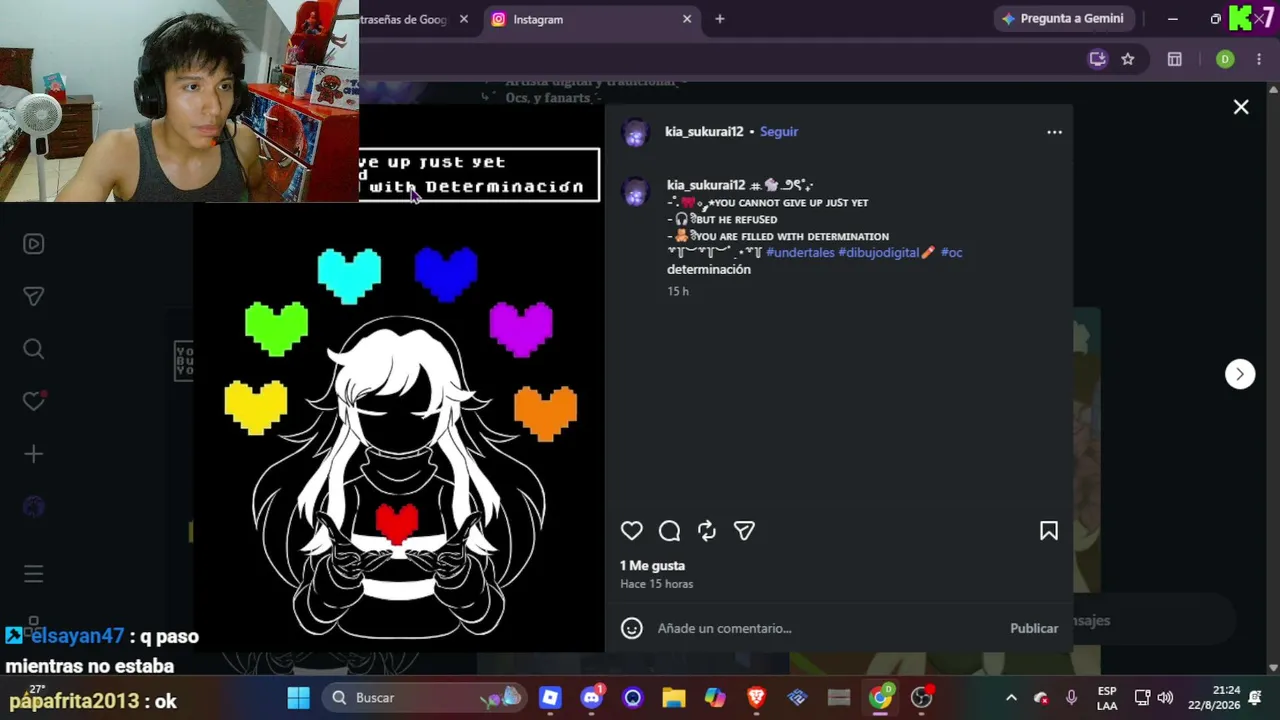Open the clock and date 21:24
The image size is (1280, 720).
(x=1213, y=698)
